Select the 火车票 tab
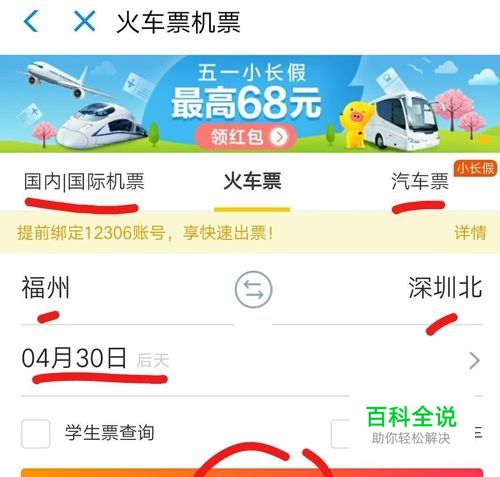The width and height of the screenshot is (500, 477). pos(252,182)
